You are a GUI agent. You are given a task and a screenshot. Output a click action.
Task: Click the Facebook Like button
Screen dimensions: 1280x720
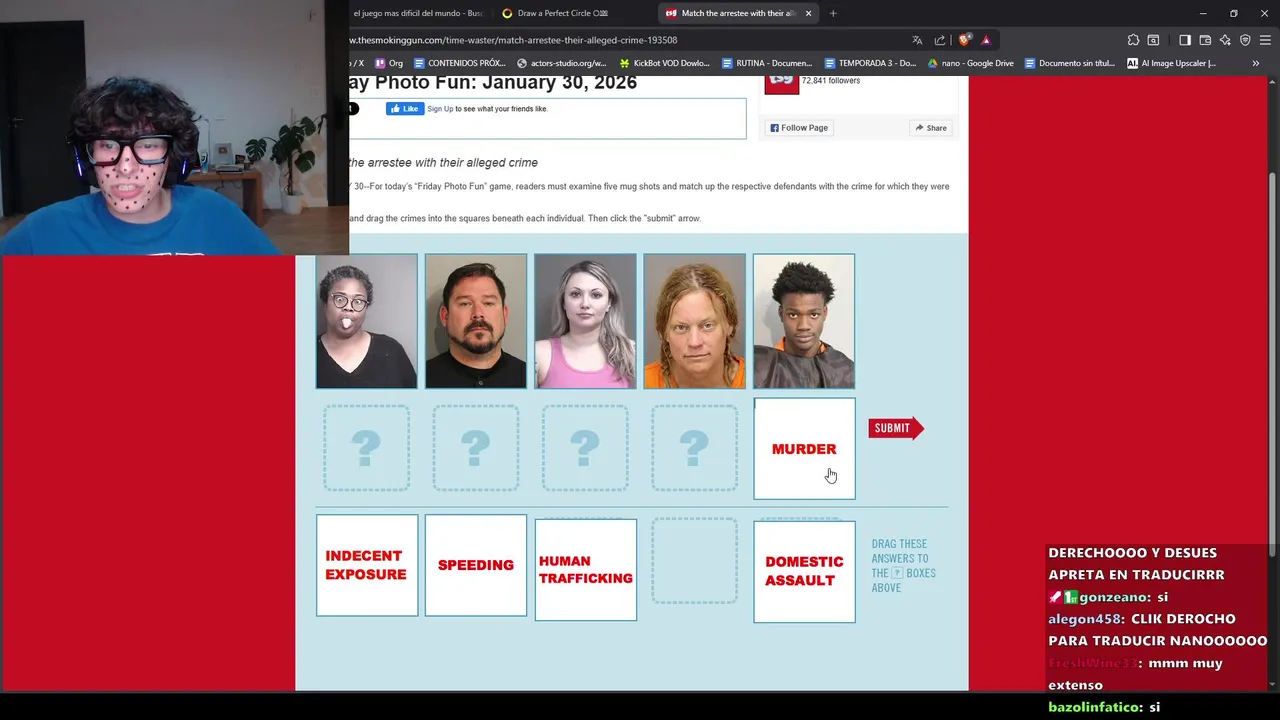coord(405,109)
